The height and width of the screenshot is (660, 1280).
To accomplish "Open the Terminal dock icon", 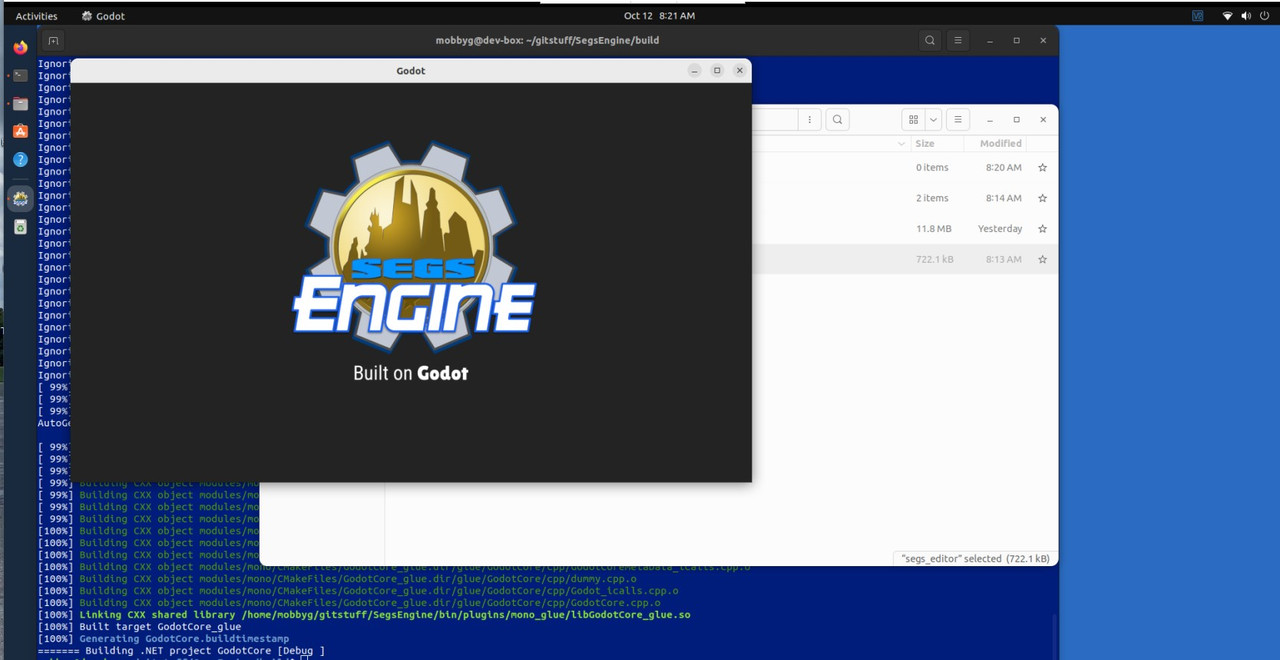I will [20, 75].
